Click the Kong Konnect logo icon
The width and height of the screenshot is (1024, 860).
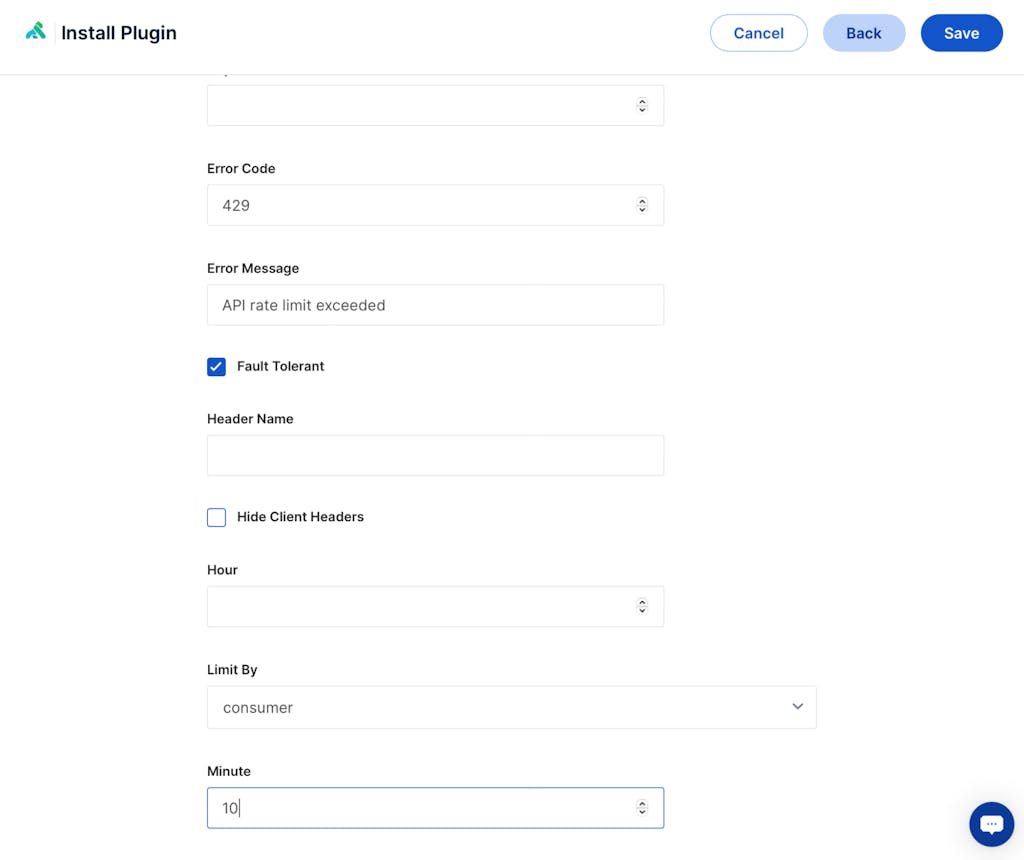coord(36,32)
